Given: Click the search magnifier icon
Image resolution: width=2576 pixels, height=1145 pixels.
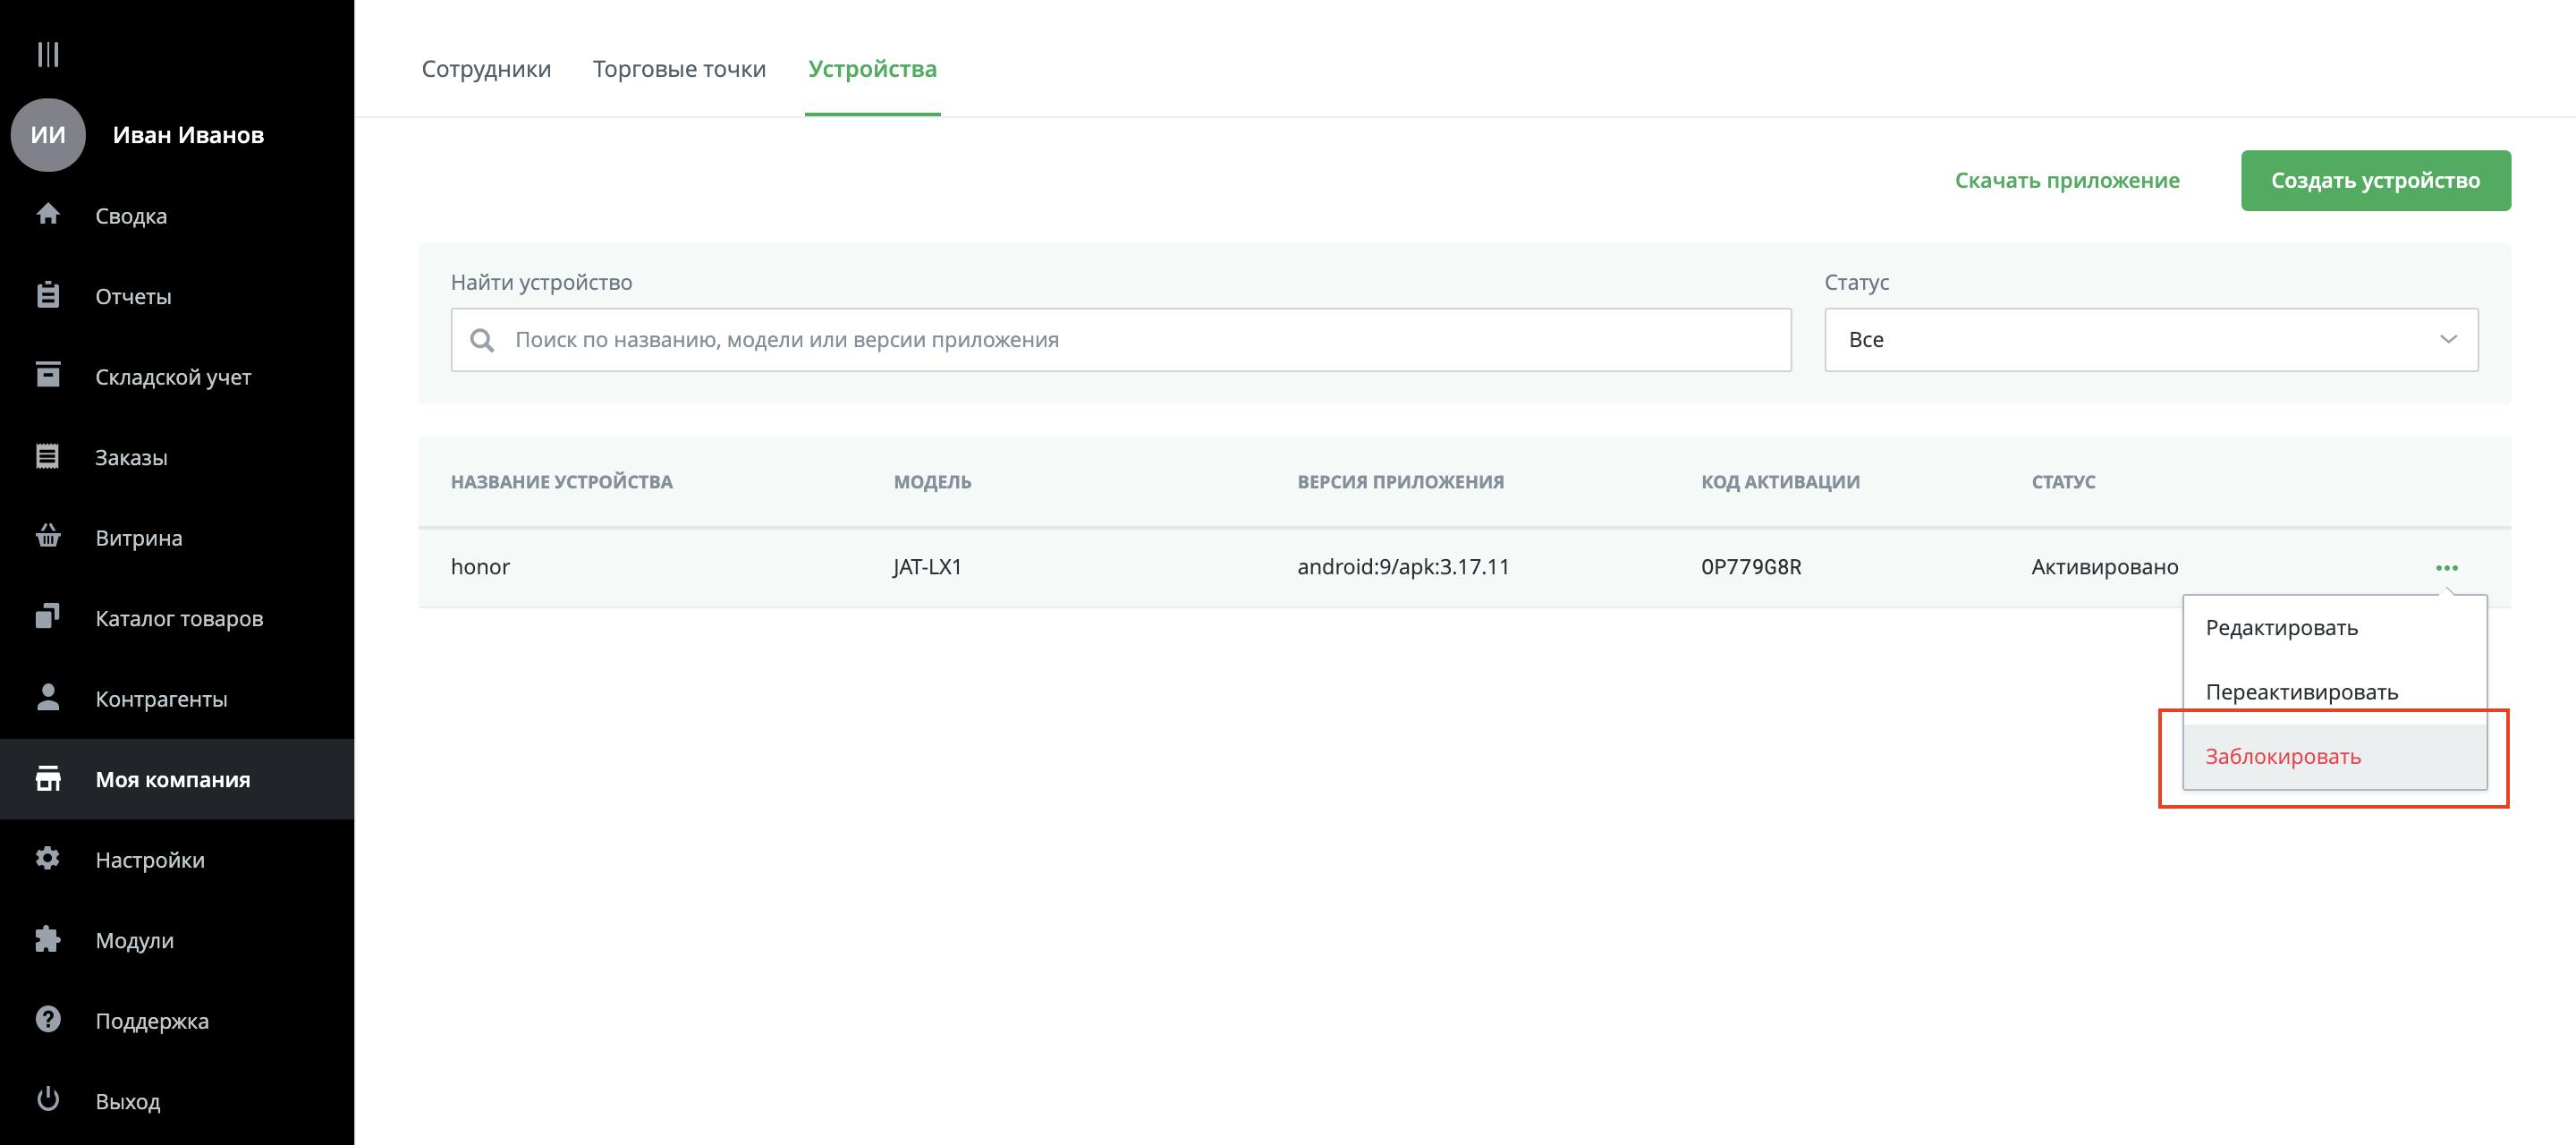Looking at the screenshot, I should pyautogui.click(x=482, y=340).
